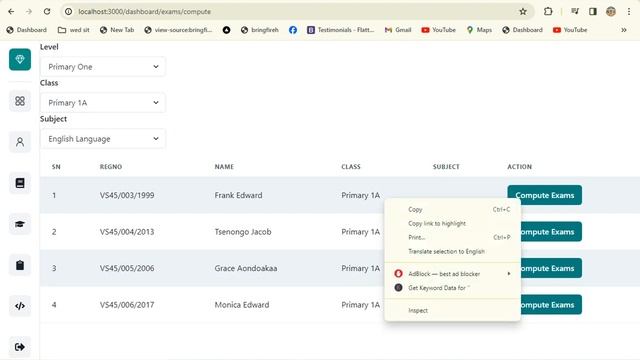Open the Chrome profile avatar

point(611,11)
